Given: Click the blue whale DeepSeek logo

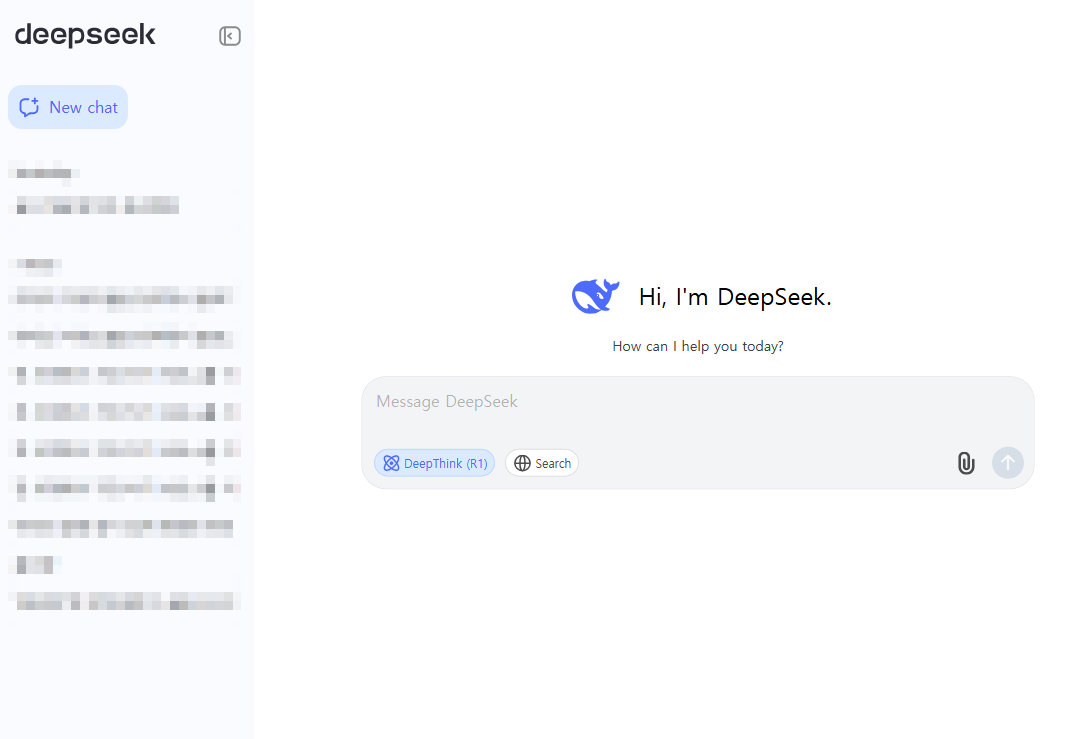Looking at the screenshot, I should [x=595, y=296].
